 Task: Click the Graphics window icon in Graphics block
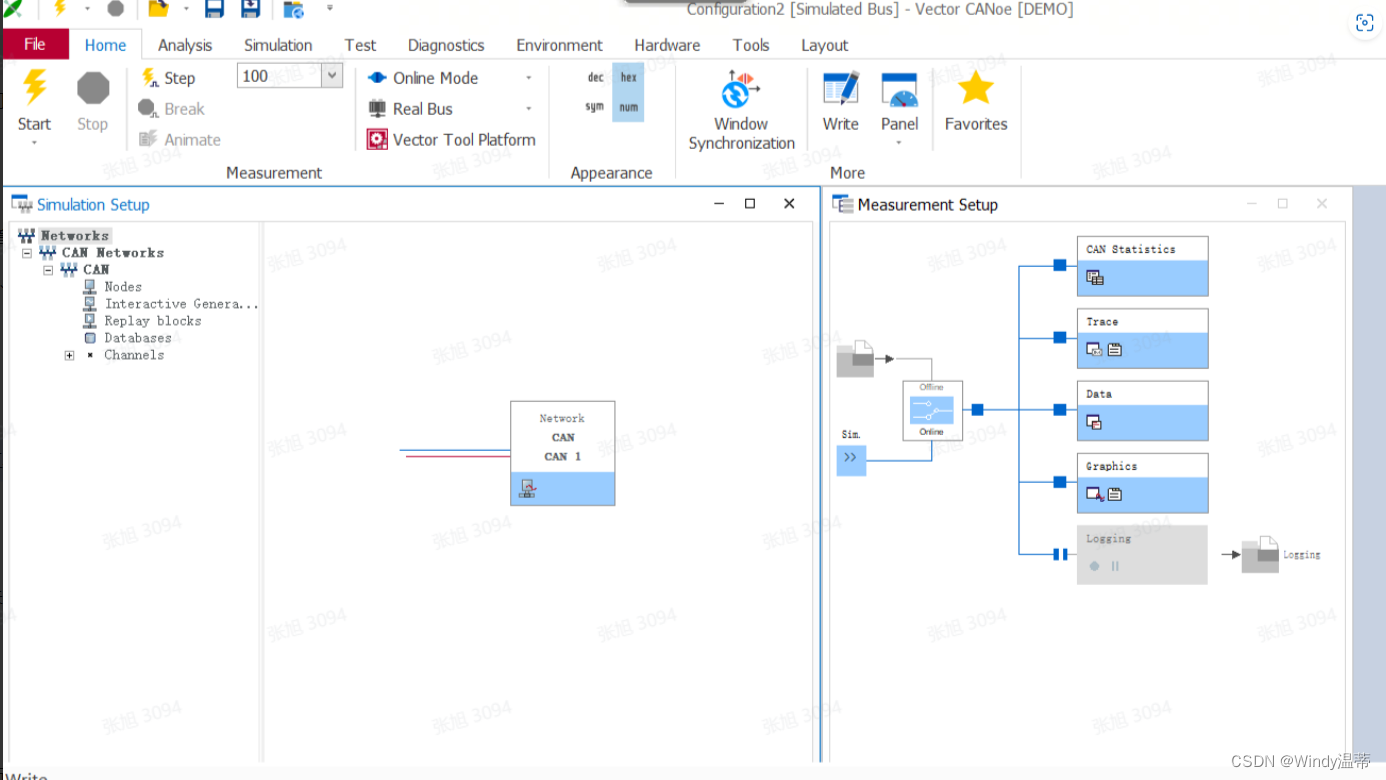pos(1095,494)
